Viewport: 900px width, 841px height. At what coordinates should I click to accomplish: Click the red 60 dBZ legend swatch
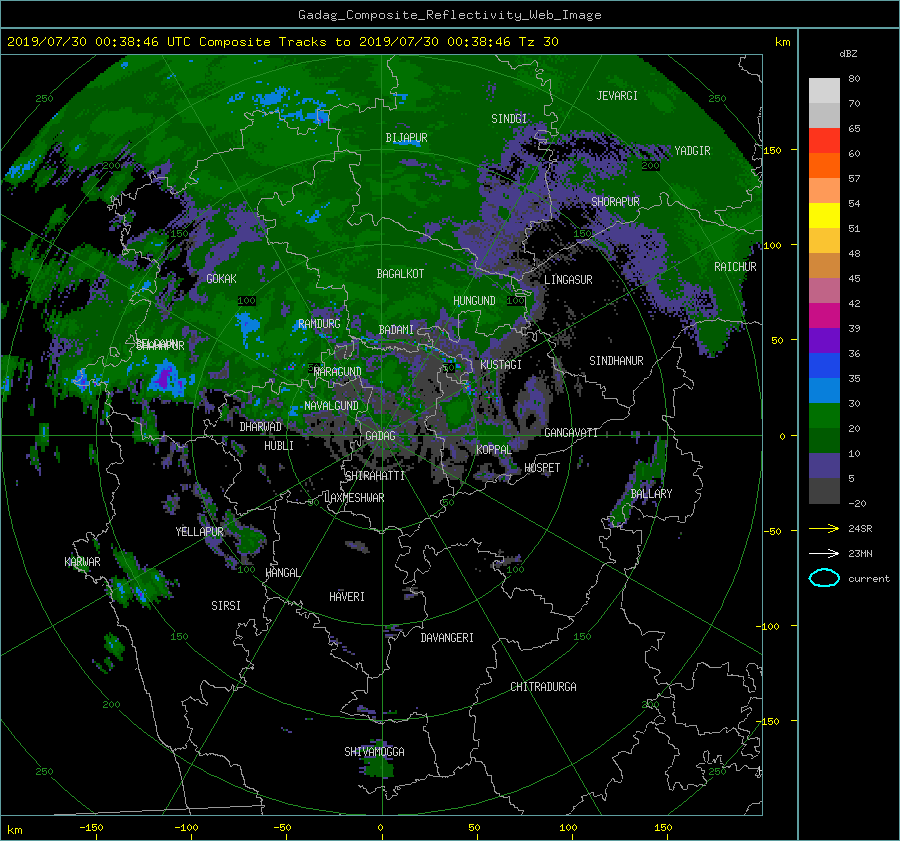click(x=824, y=140)
